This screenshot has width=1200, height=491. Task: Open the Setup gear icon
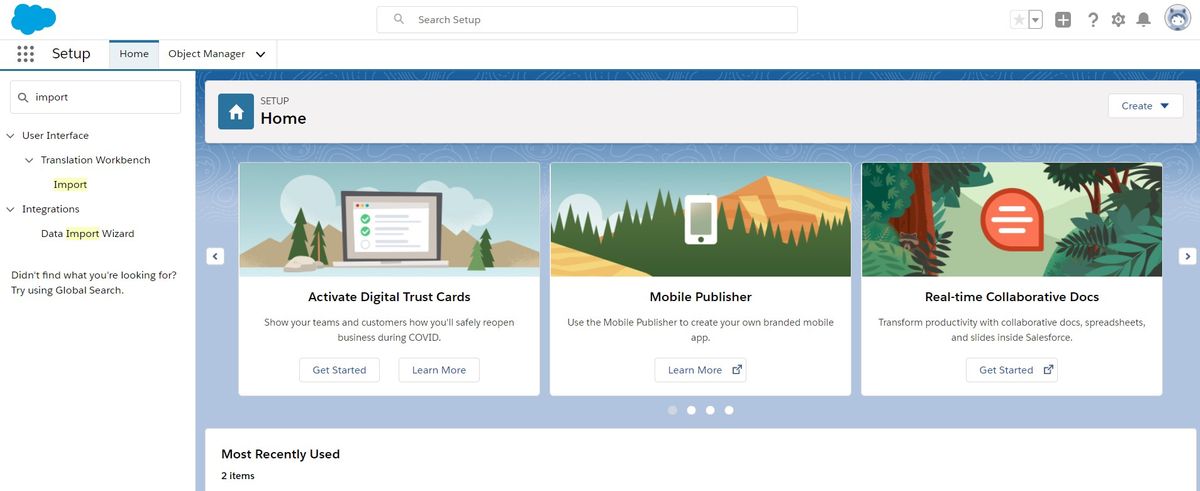pos(1118,20)
